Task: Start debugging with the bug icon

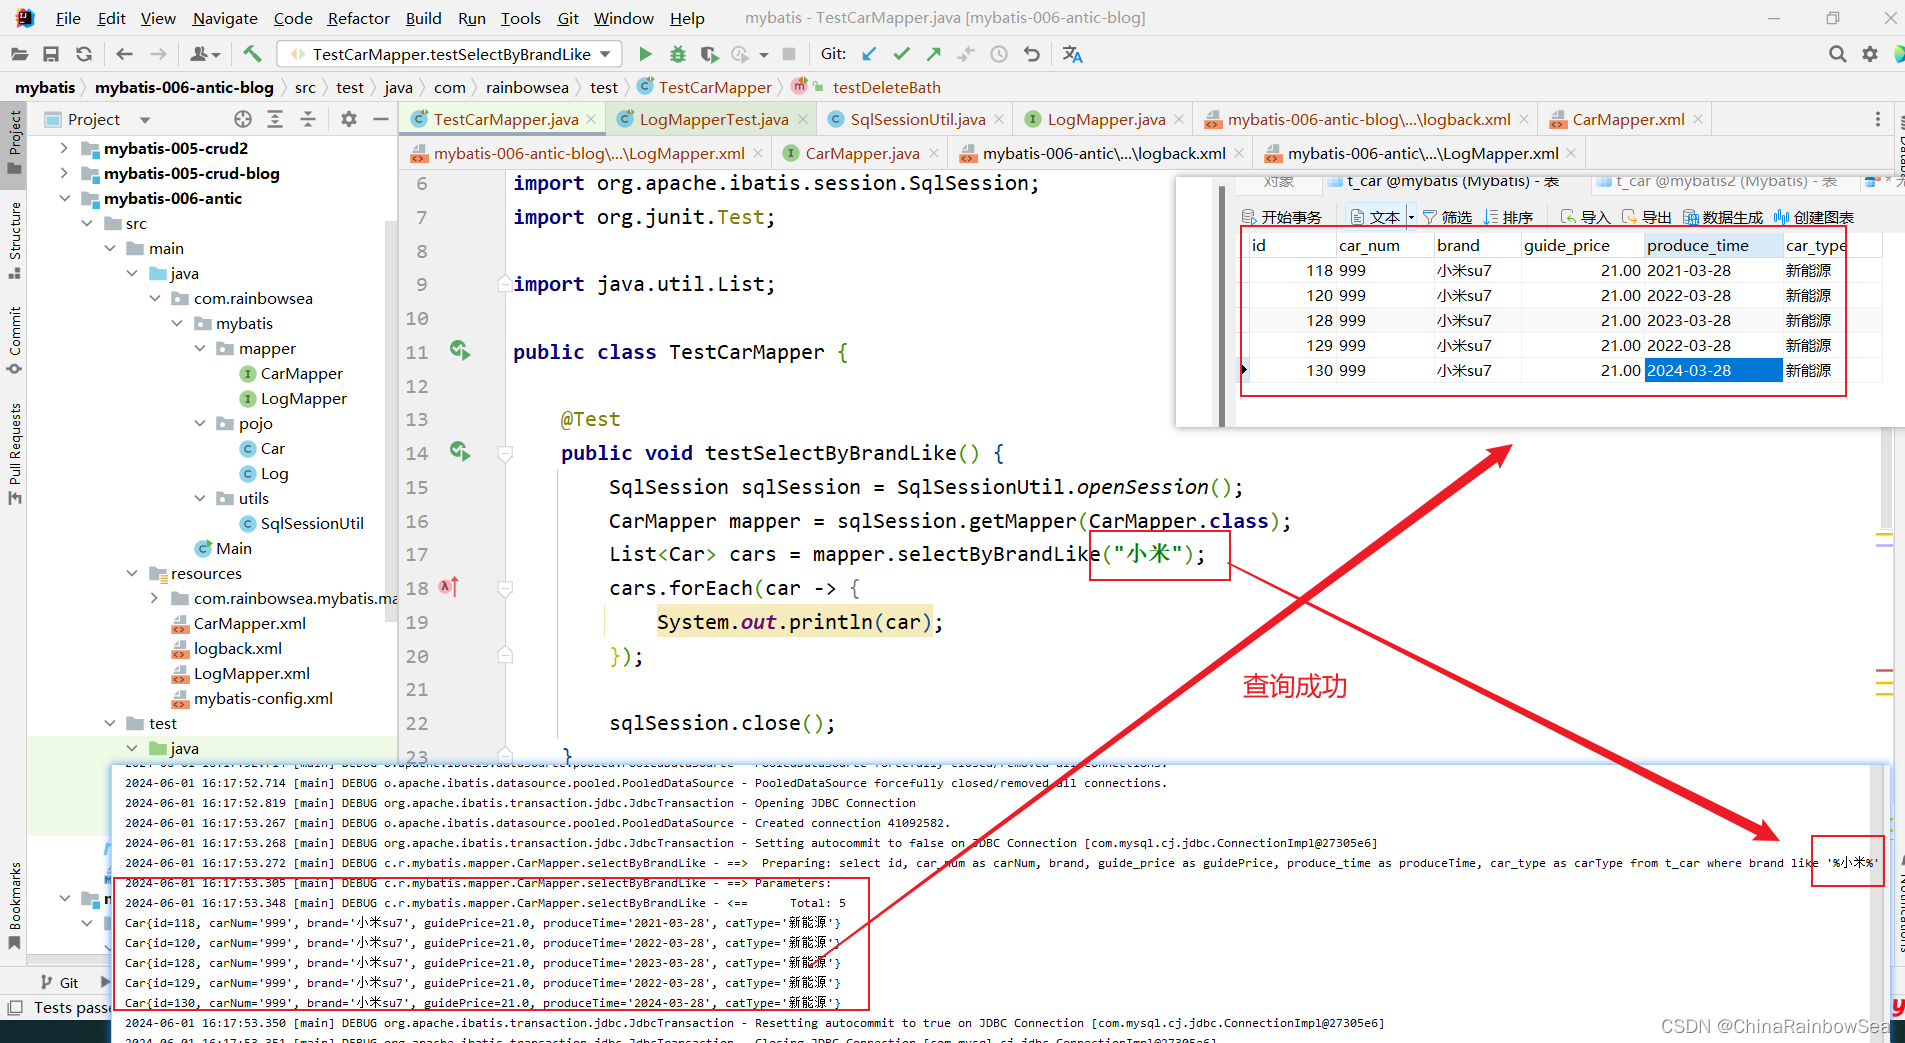Action: pos(678,54)
